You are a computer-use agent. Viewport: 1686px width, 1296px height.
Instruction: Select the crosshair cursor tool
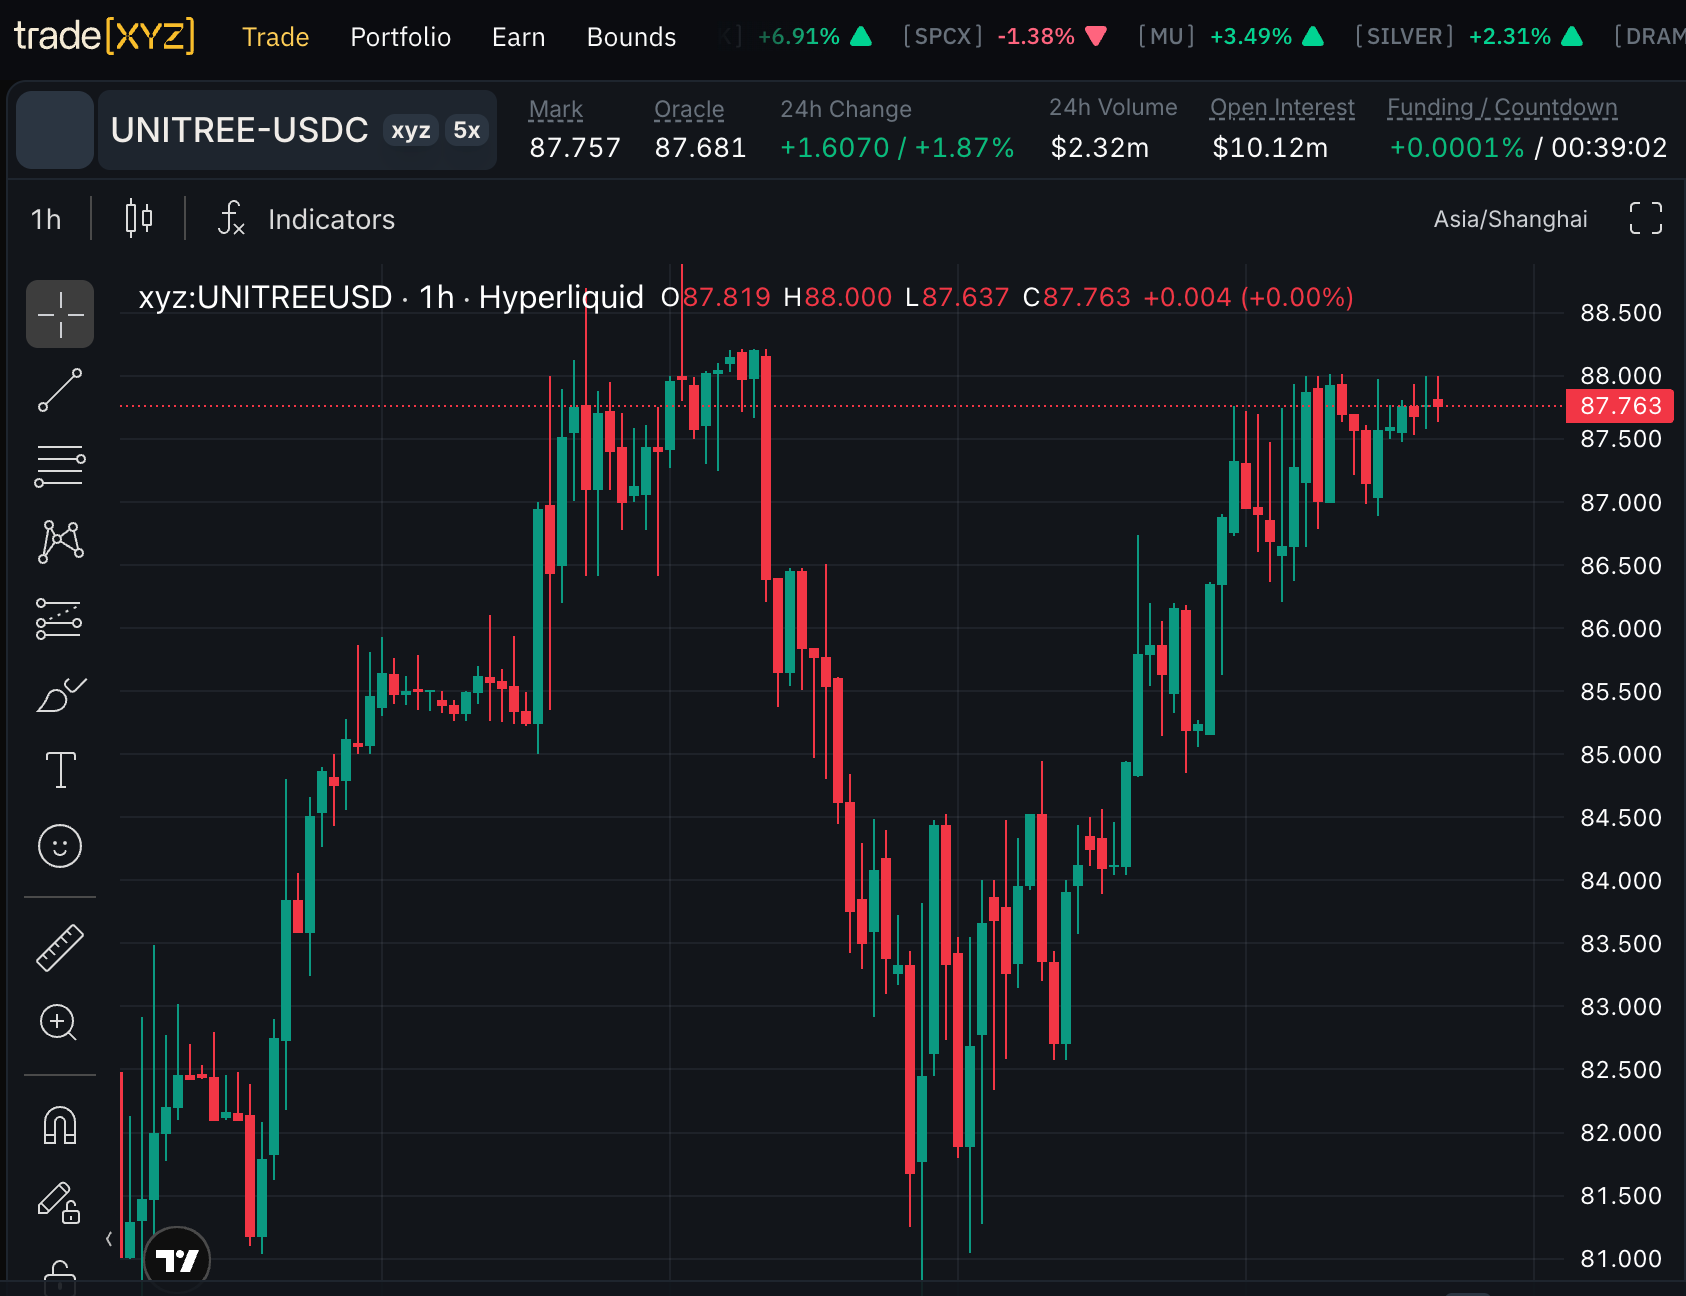click(60, 314)
